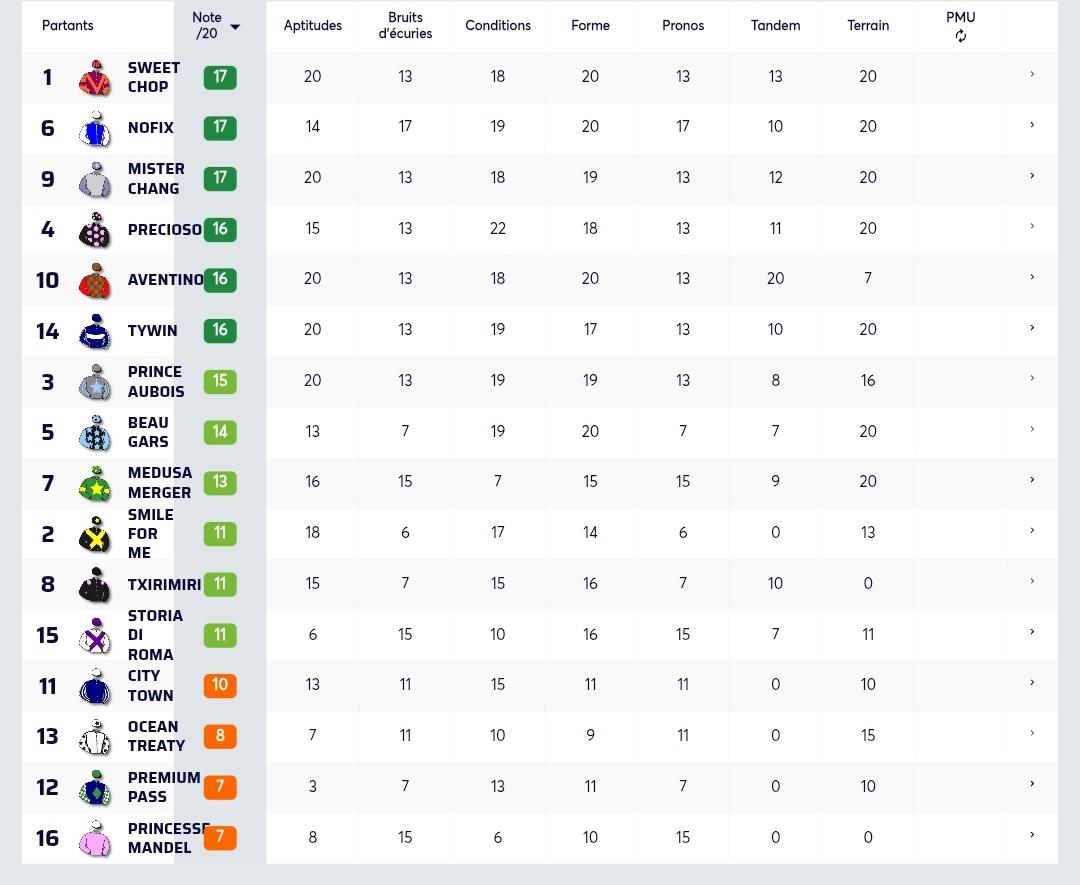This screenshot has height=885, width=1080.
Task: Expand Sweet Chop row chevron
Action: (x=1032, y=74)
